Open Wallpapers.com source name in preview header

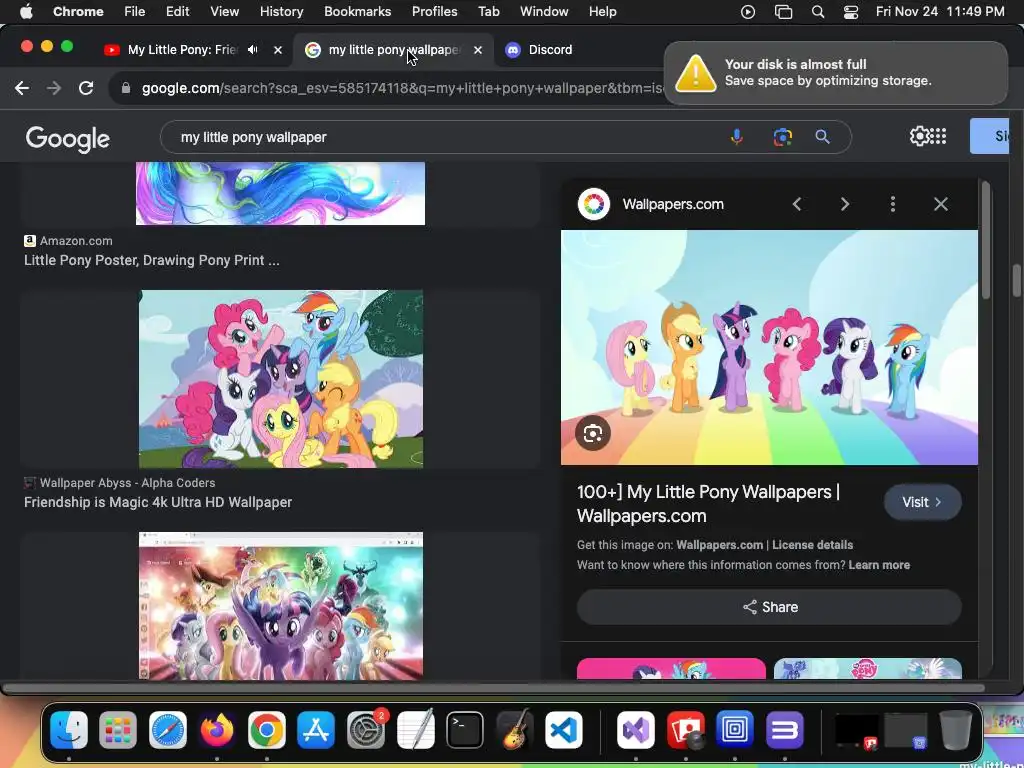tap(673, 204)
